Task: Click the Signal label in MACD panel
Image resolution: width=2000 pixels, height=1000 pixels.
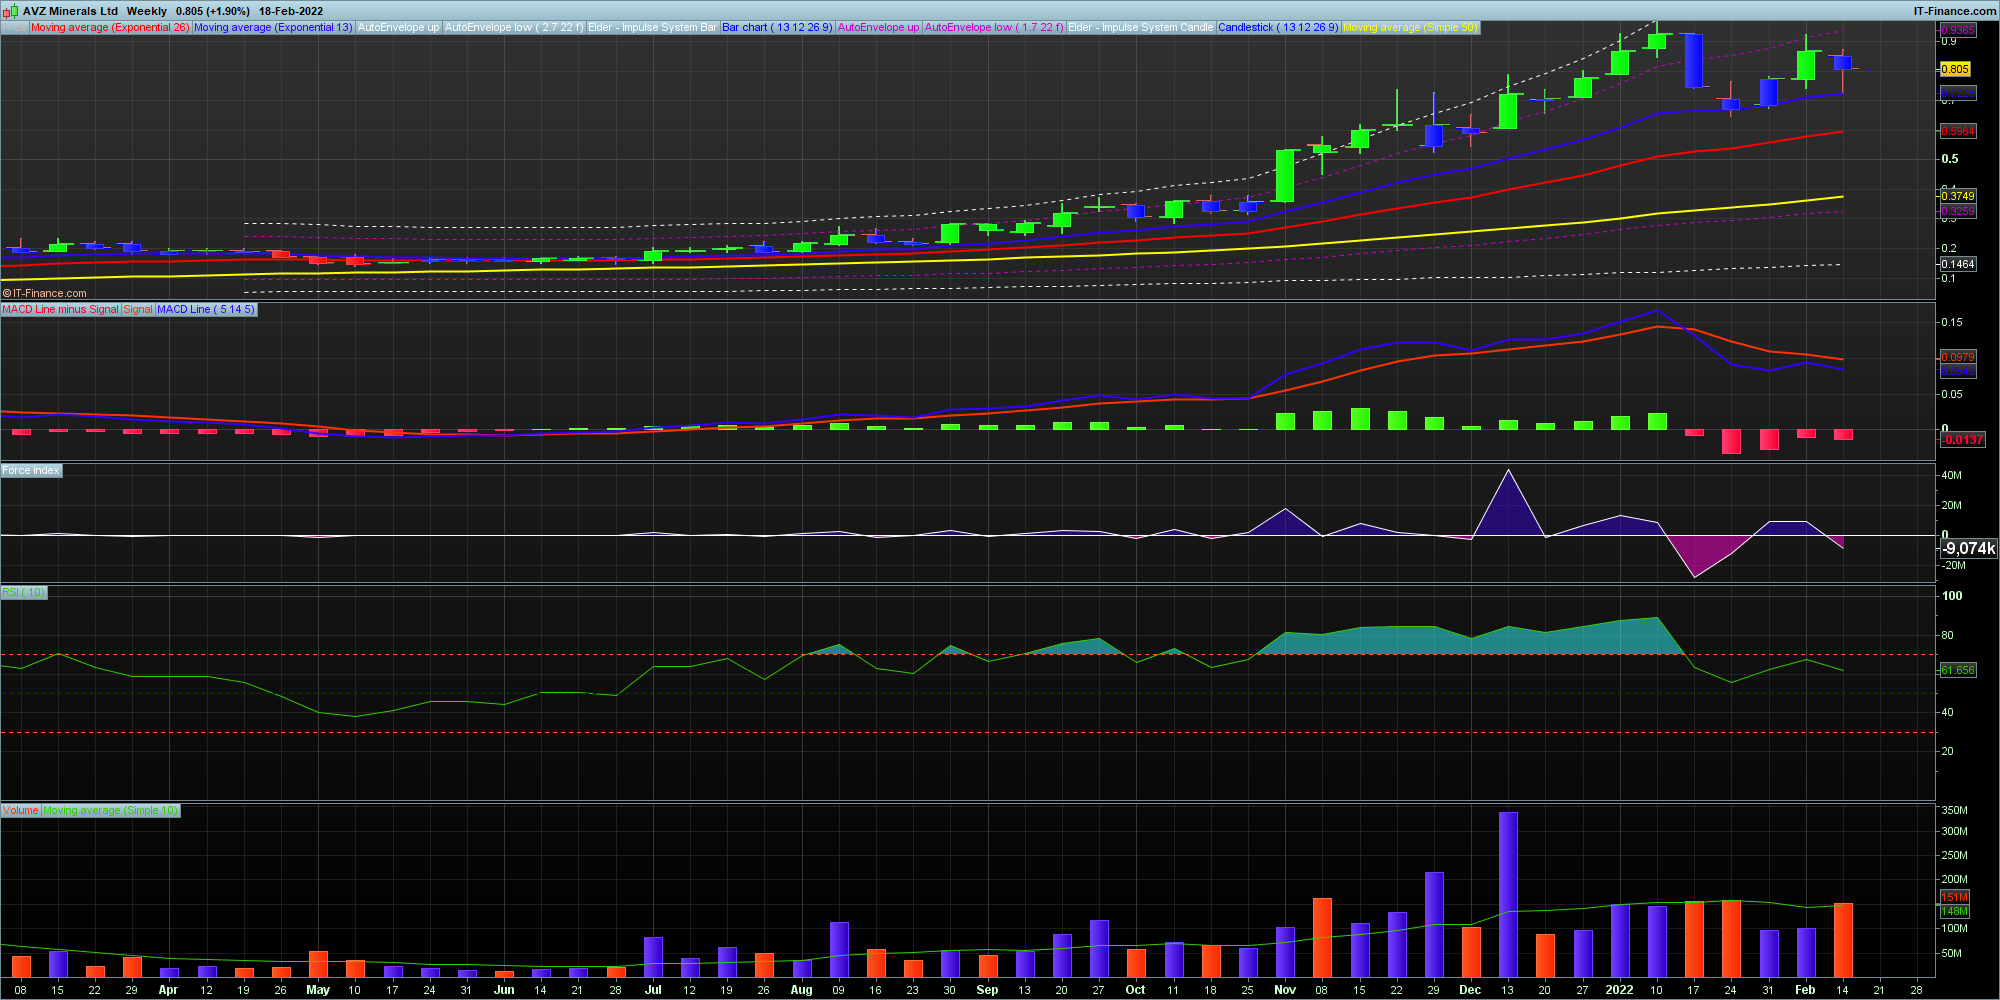Action: pos(138,309)
